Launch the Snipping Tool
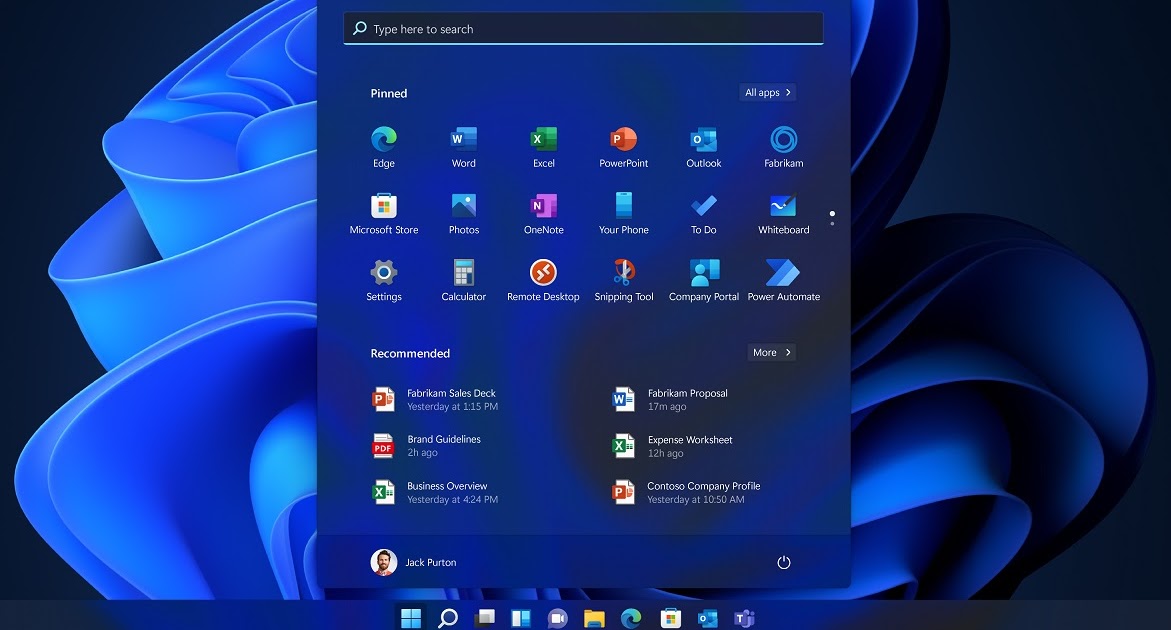Screen dimensions: 1171x630 pos(624,281)
